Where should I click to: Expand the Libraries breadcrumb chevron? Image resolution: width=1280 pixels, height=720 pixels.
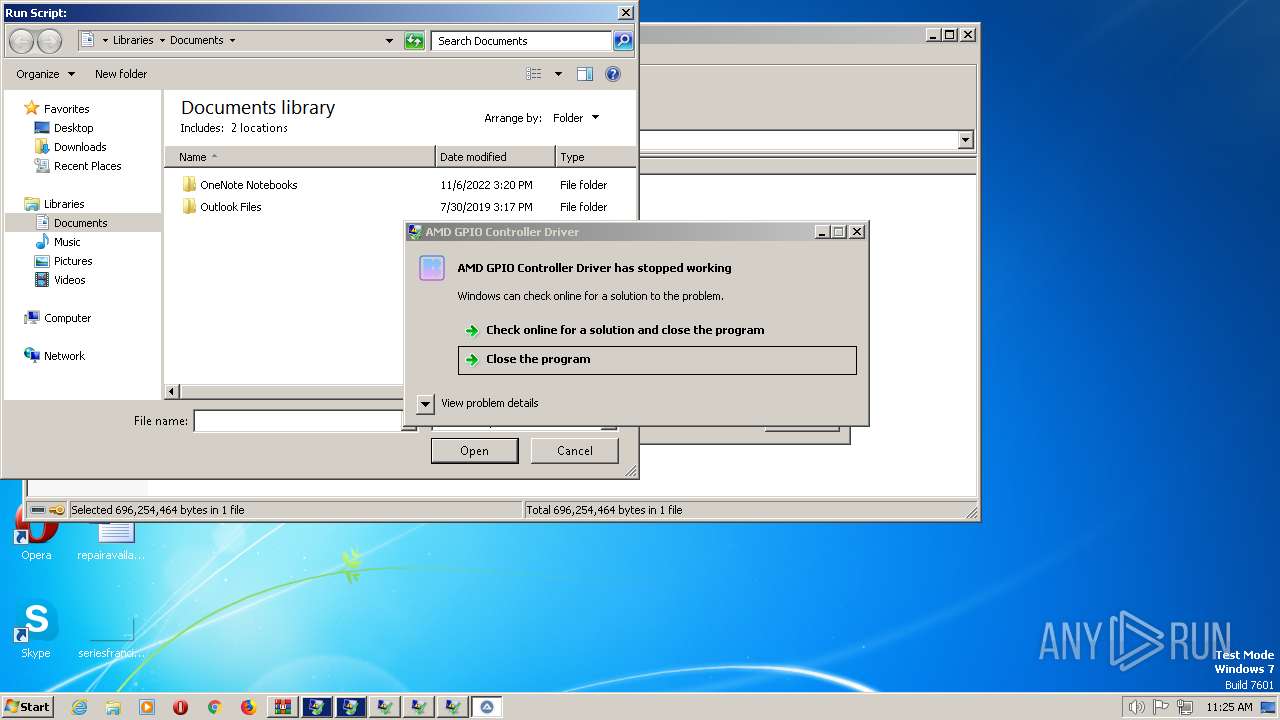click(x=161, y=41)
